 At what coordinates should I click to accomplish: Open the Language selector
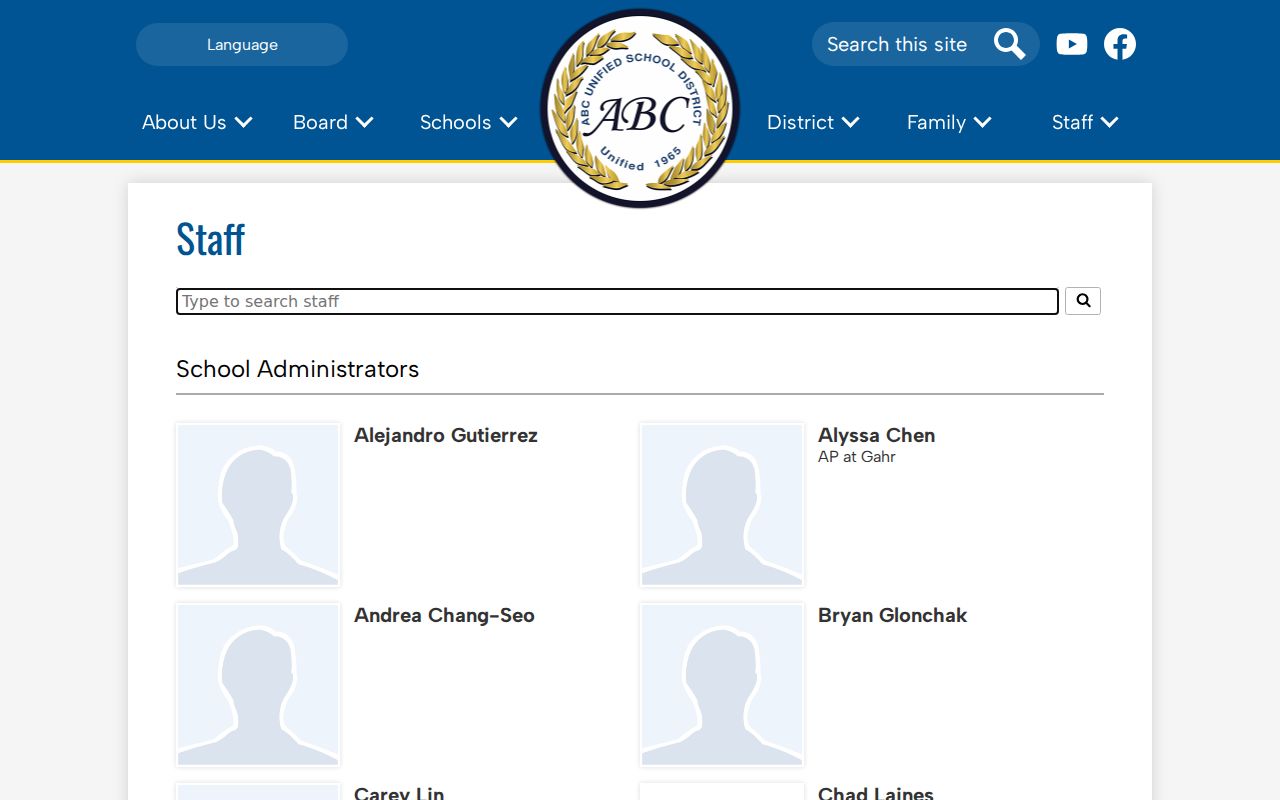(x=242, y=44)
